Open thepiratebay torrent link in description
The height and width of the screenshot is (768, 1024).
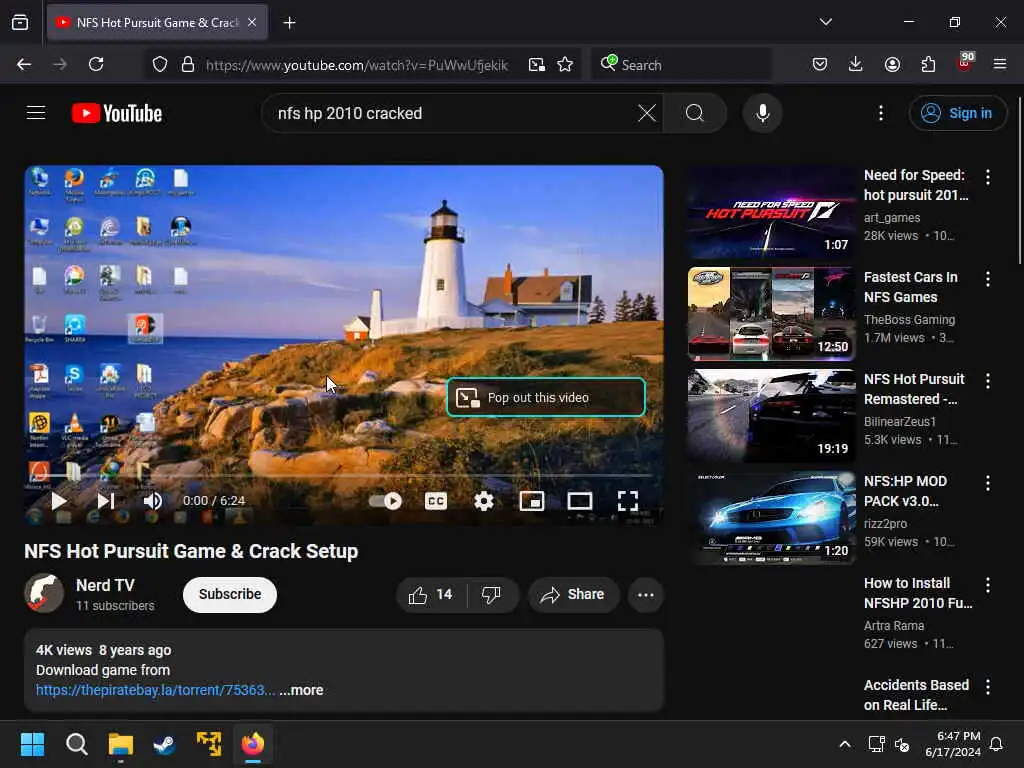coord(155,690)
